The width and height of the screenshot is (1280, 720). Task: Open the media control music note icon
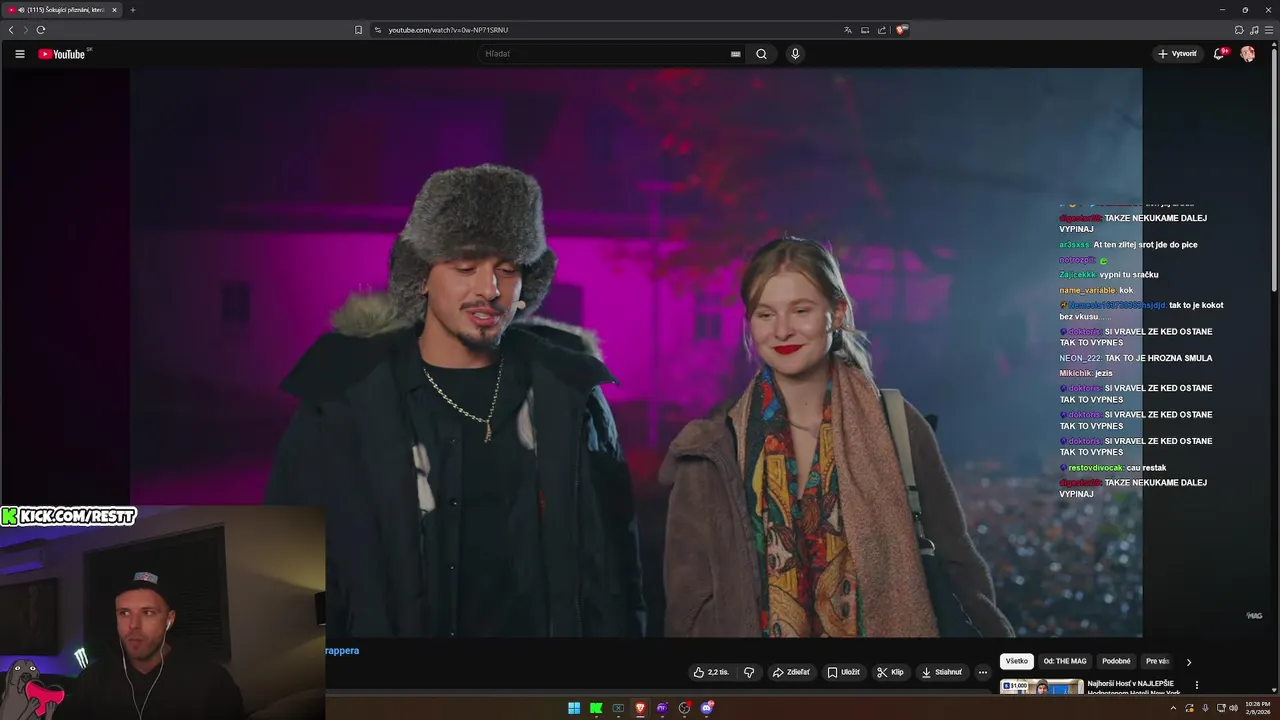tap(1254, 30)
